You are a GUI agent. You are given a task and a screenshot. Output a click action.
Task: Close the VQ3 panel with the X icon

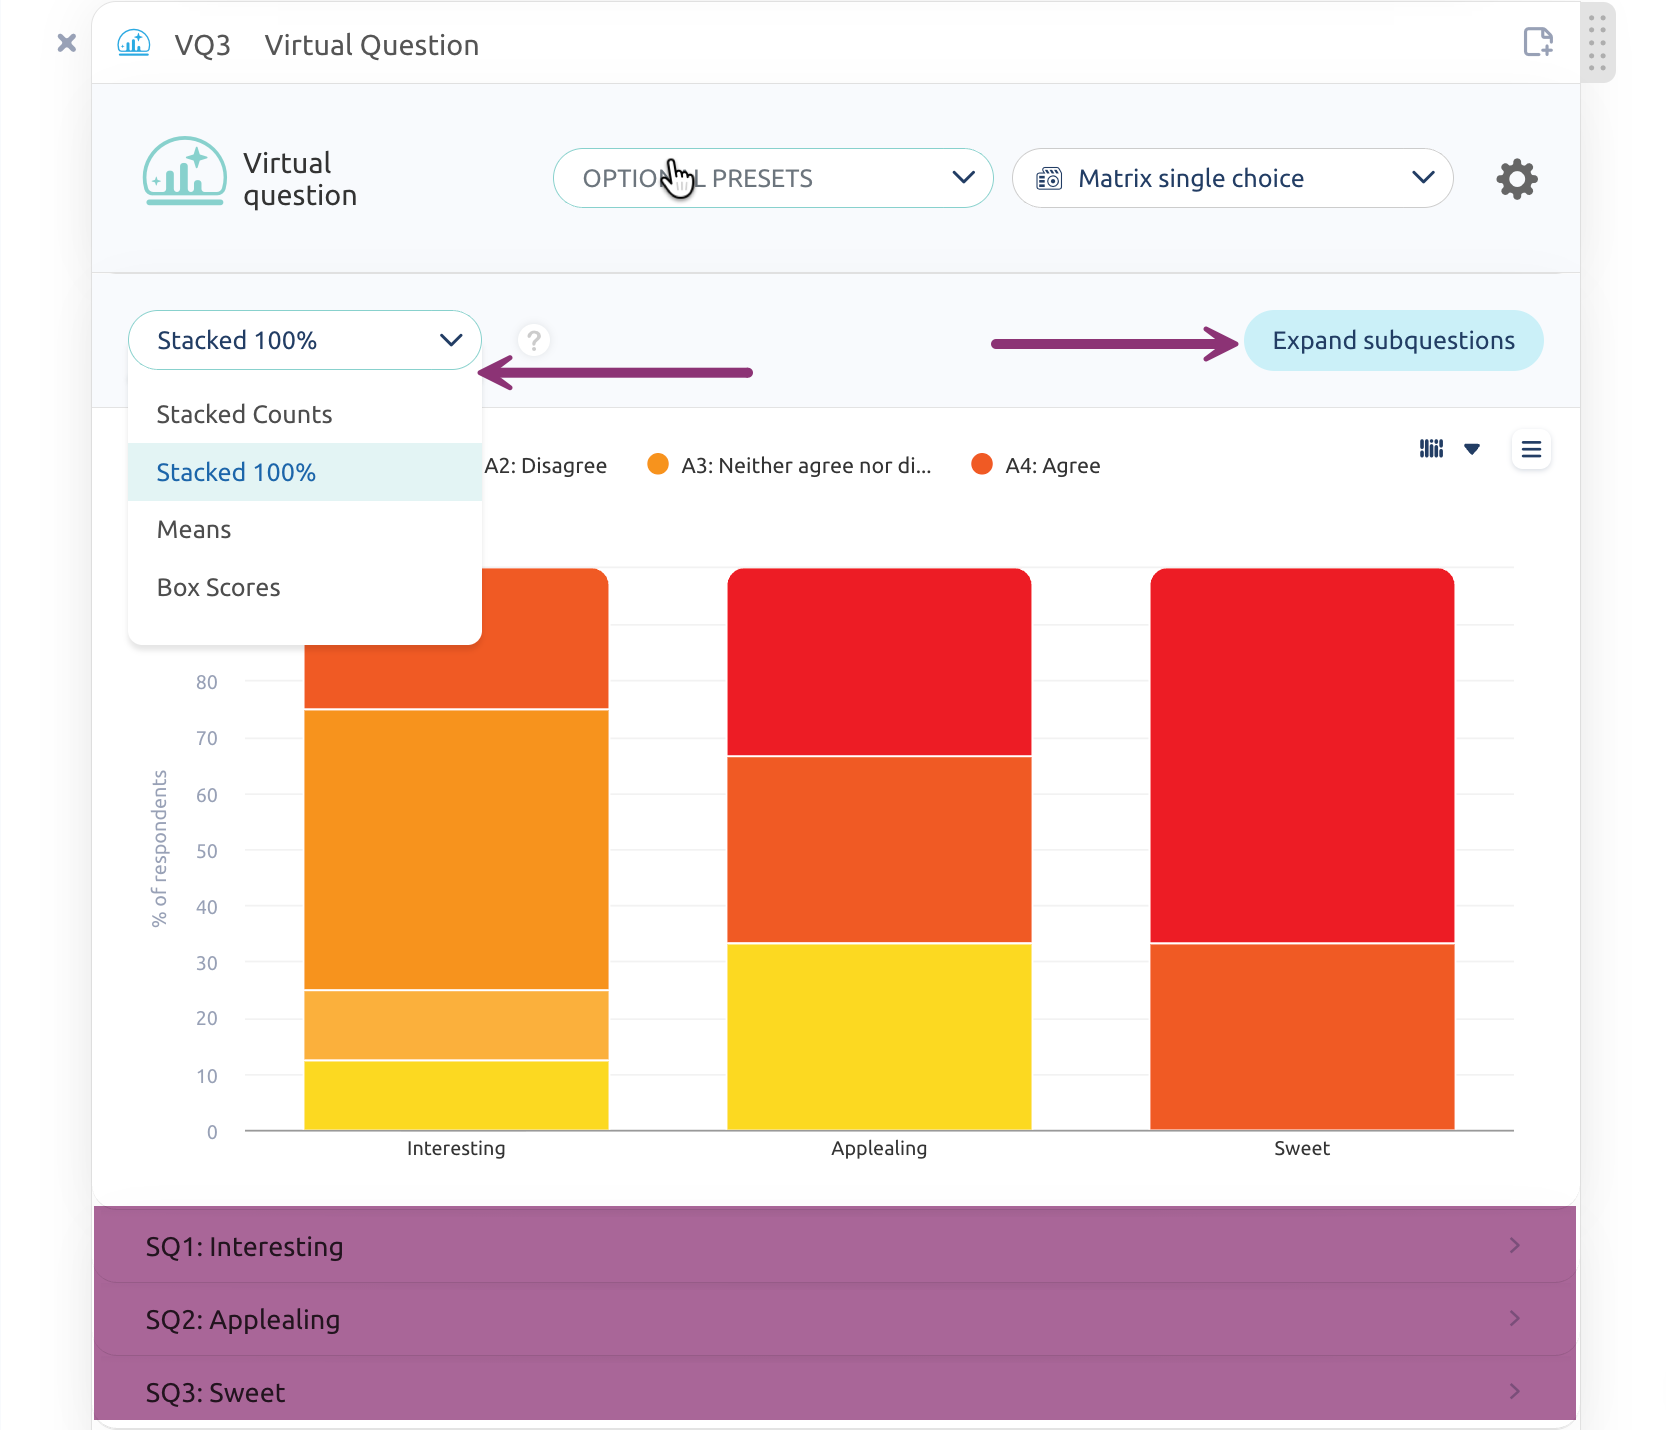[67, 43]
